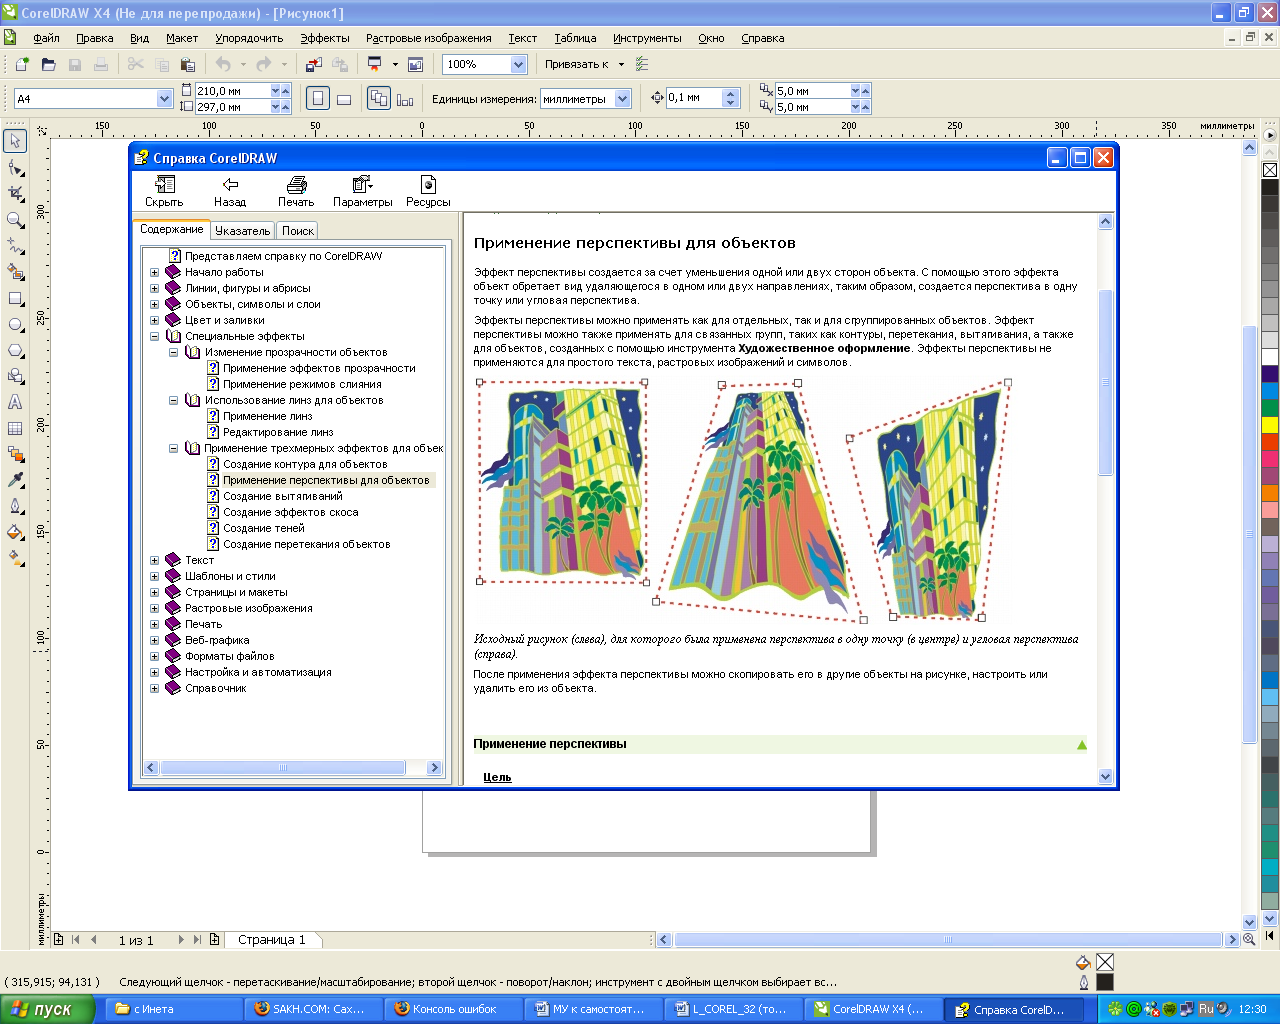Select the Rectangle tool
Image resolution: width=1280 pixels, height=1024 pixels.
(x=15, y=298)
